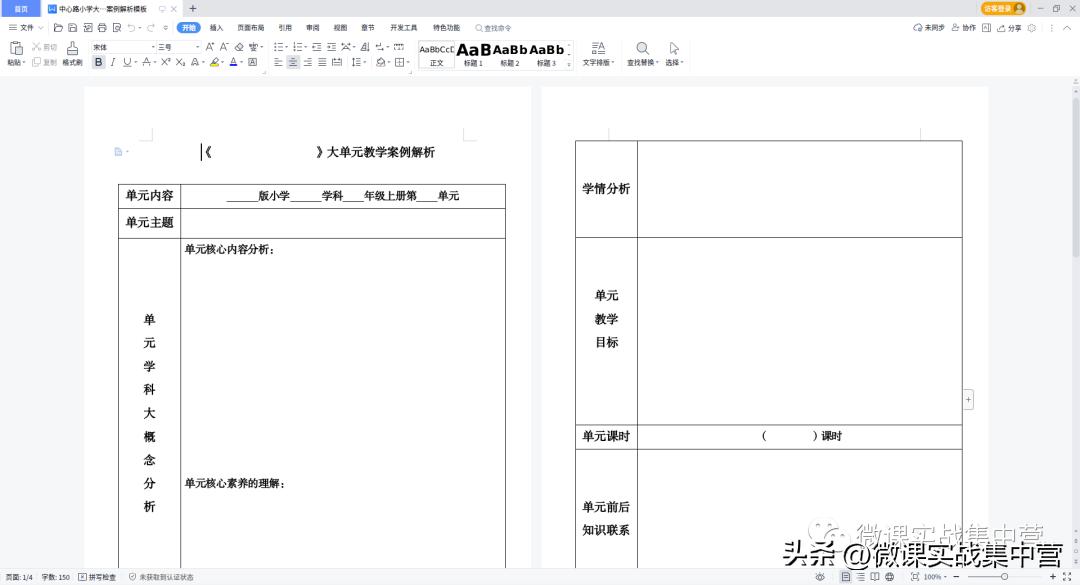Toggle the left text alignment option

[x=278, y=61]
